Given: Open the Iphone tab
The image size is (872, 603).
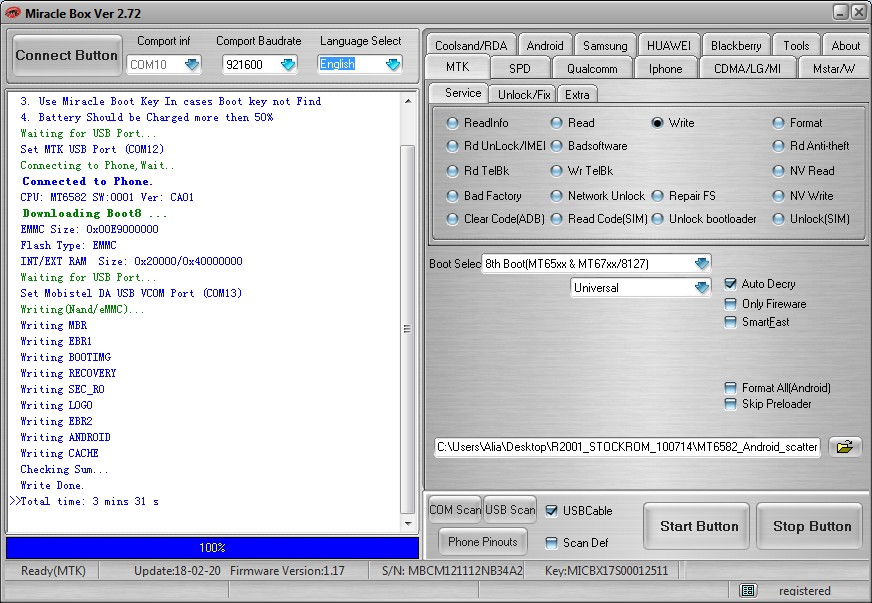Looking at the screenshot, I should point(665,68).
